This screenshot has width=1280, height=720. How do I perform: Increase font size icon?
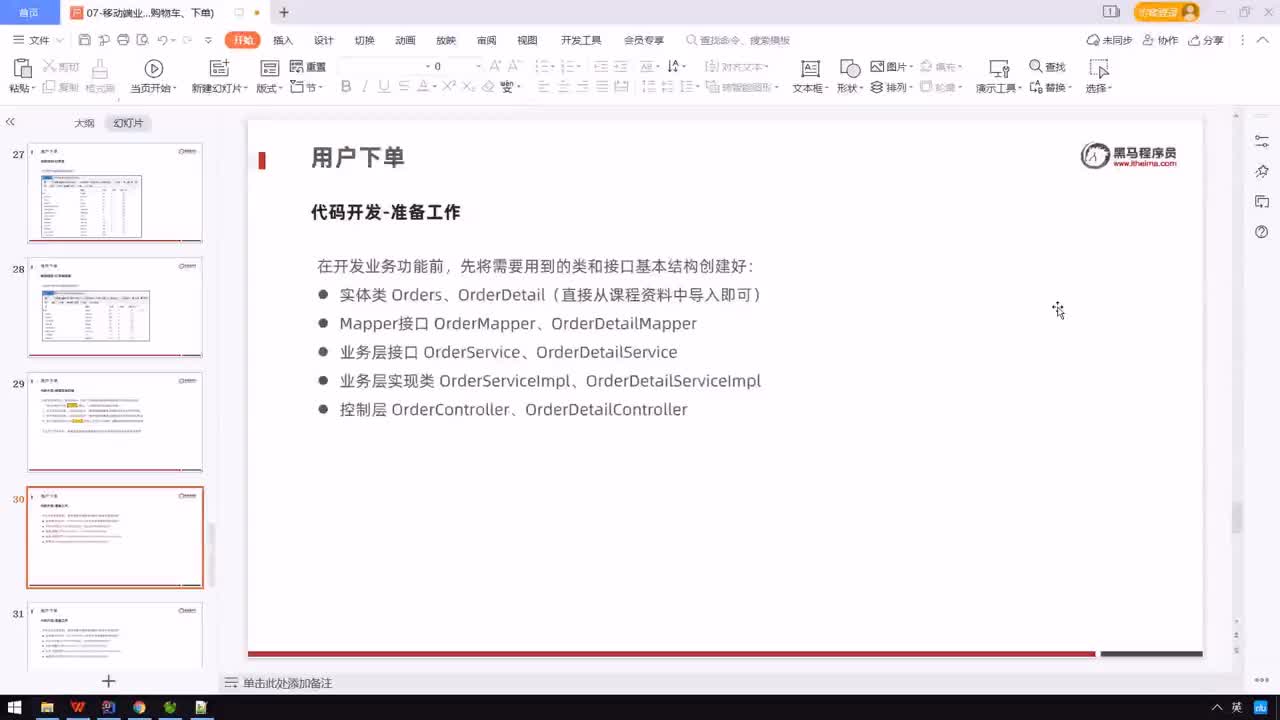[496, 66]
